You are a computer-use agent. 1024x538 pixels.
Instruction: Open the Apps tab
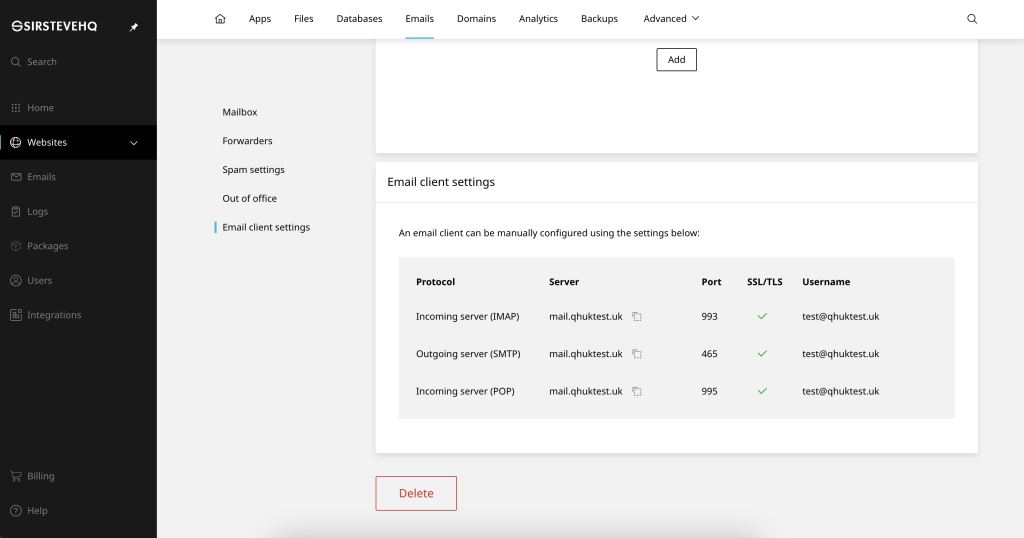[x=260, y=18]
